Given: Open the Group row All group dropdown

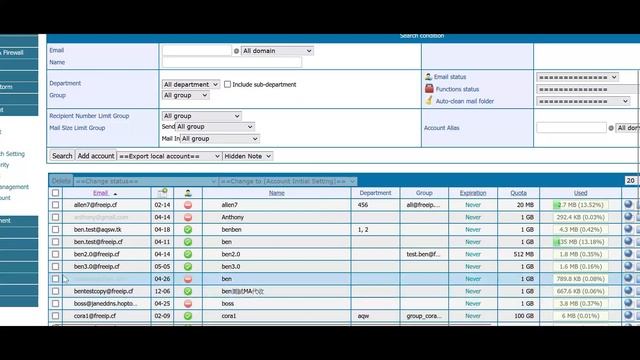Looking at the screenshot, I should tap(185, 95).
